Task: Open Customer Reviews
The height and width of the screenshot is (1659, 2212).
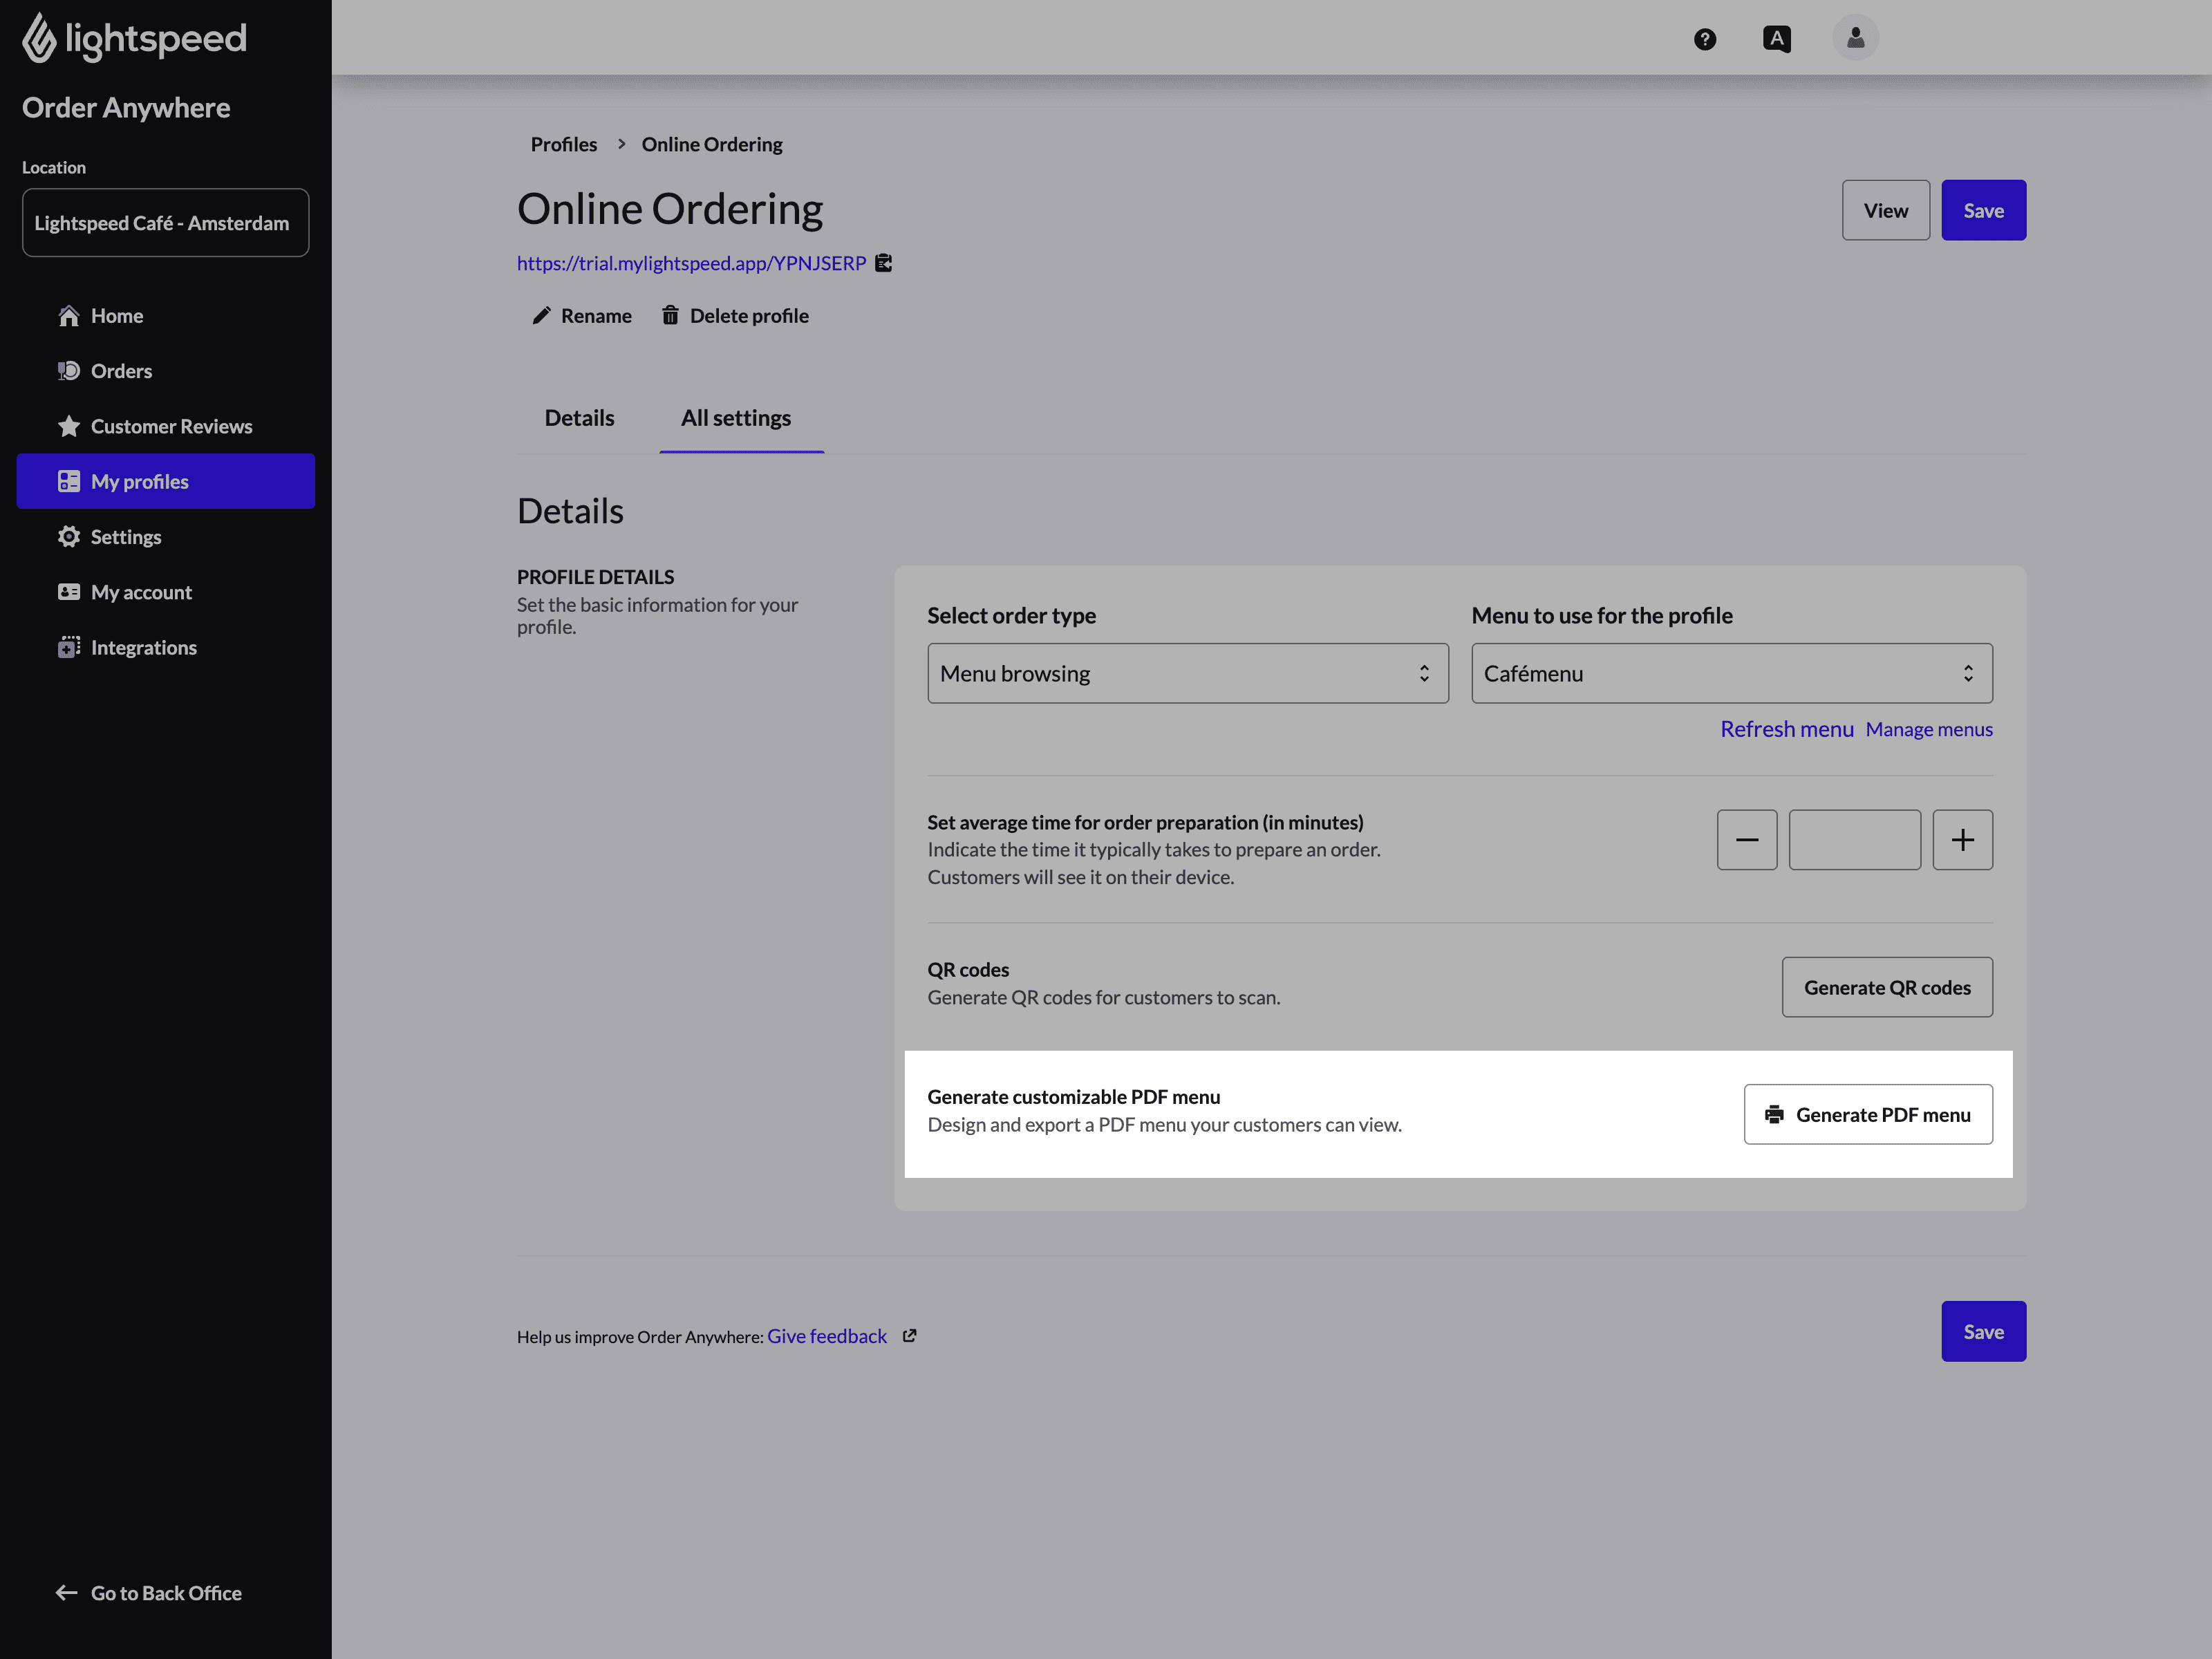Action: (x=171, y=426)
